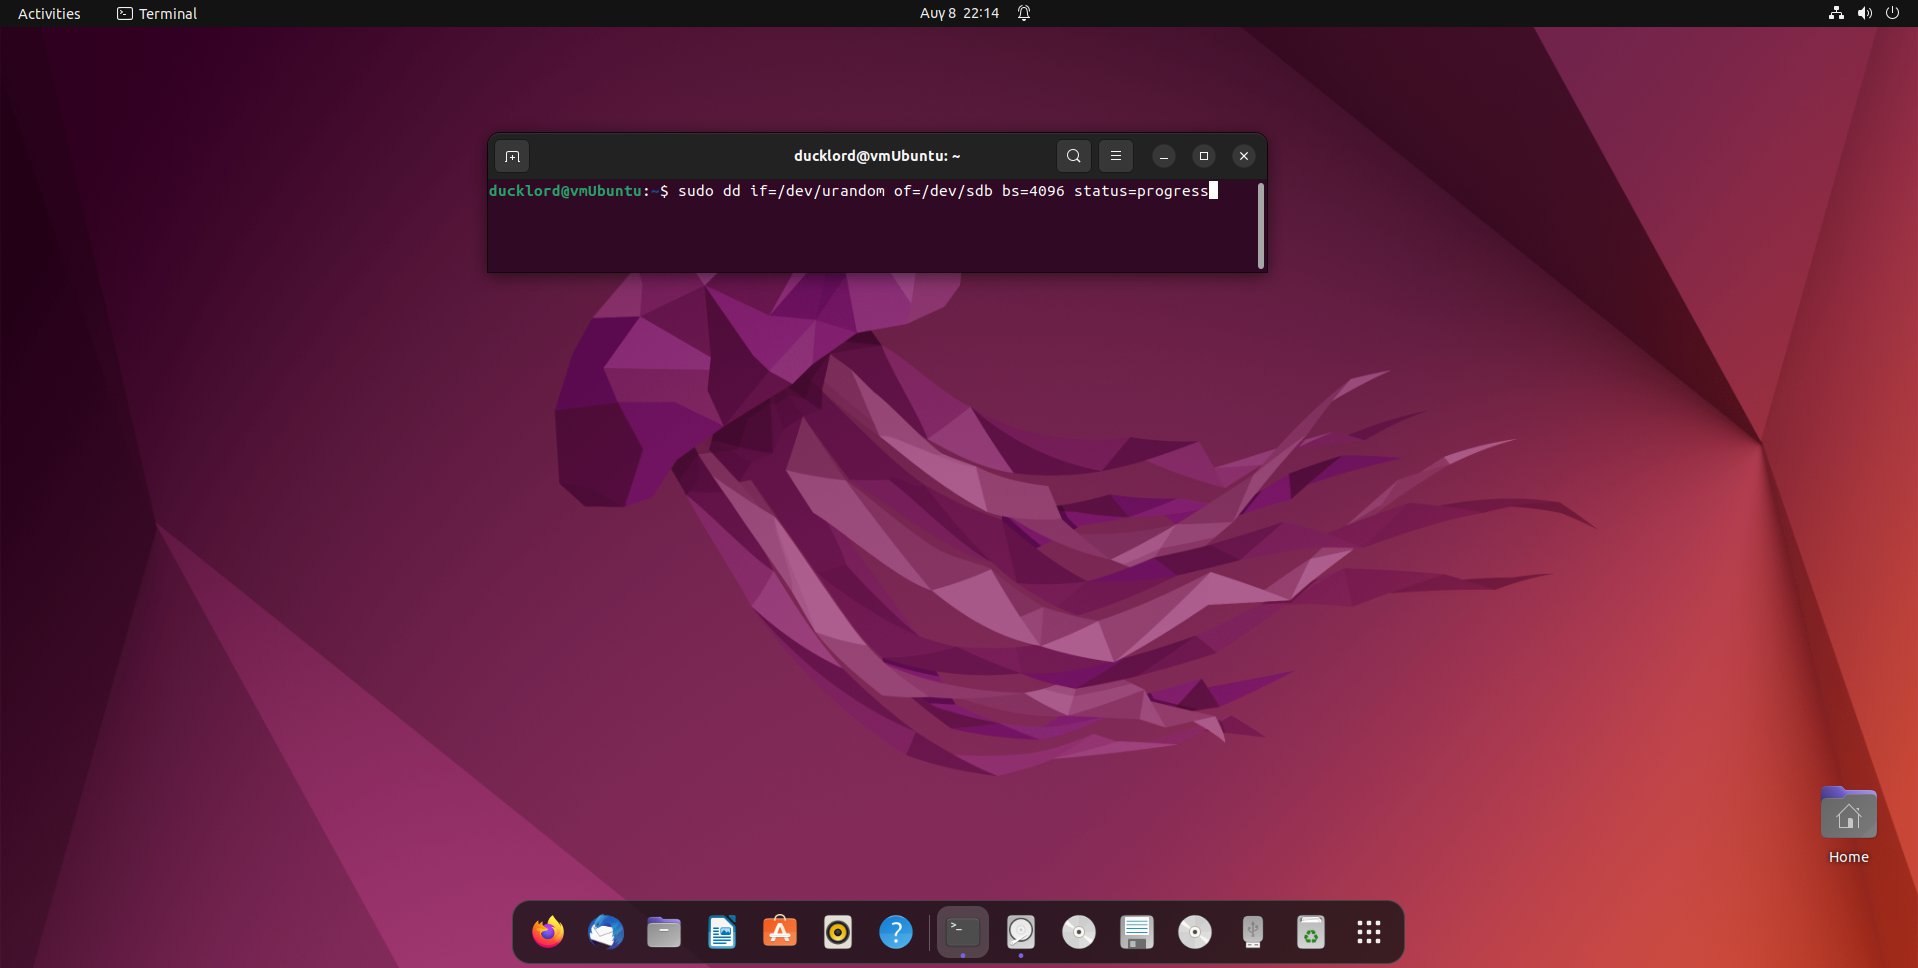Screen dimensions: 1918x968
Task: Open the USB drive icon in dock
Action: 1253,932
